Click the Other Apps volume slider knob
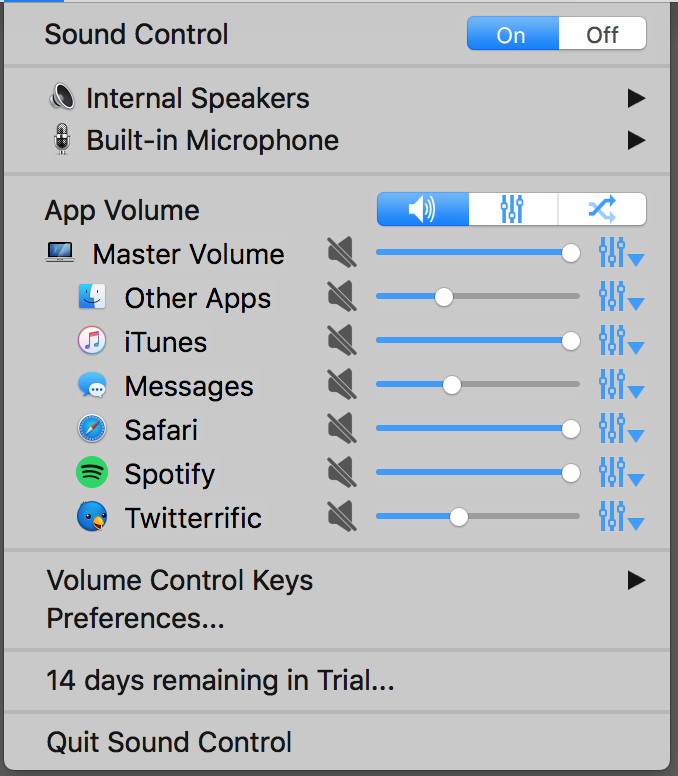Screen dimensions: 678x776 click(444, 297)
